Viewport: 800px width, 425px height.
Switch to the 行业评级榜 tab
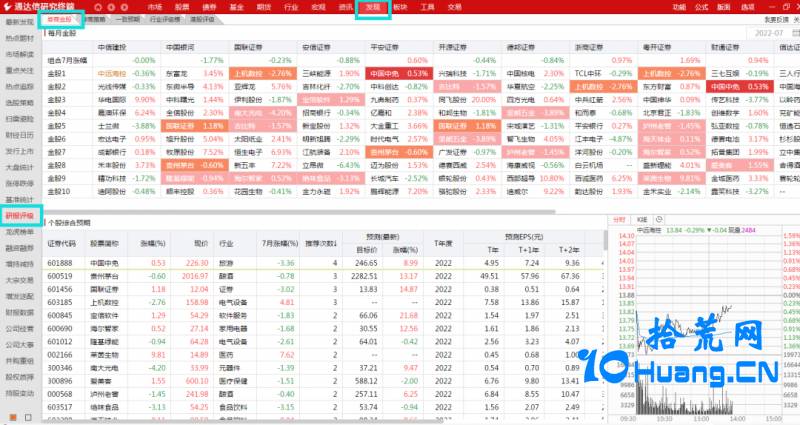(165, 19)
